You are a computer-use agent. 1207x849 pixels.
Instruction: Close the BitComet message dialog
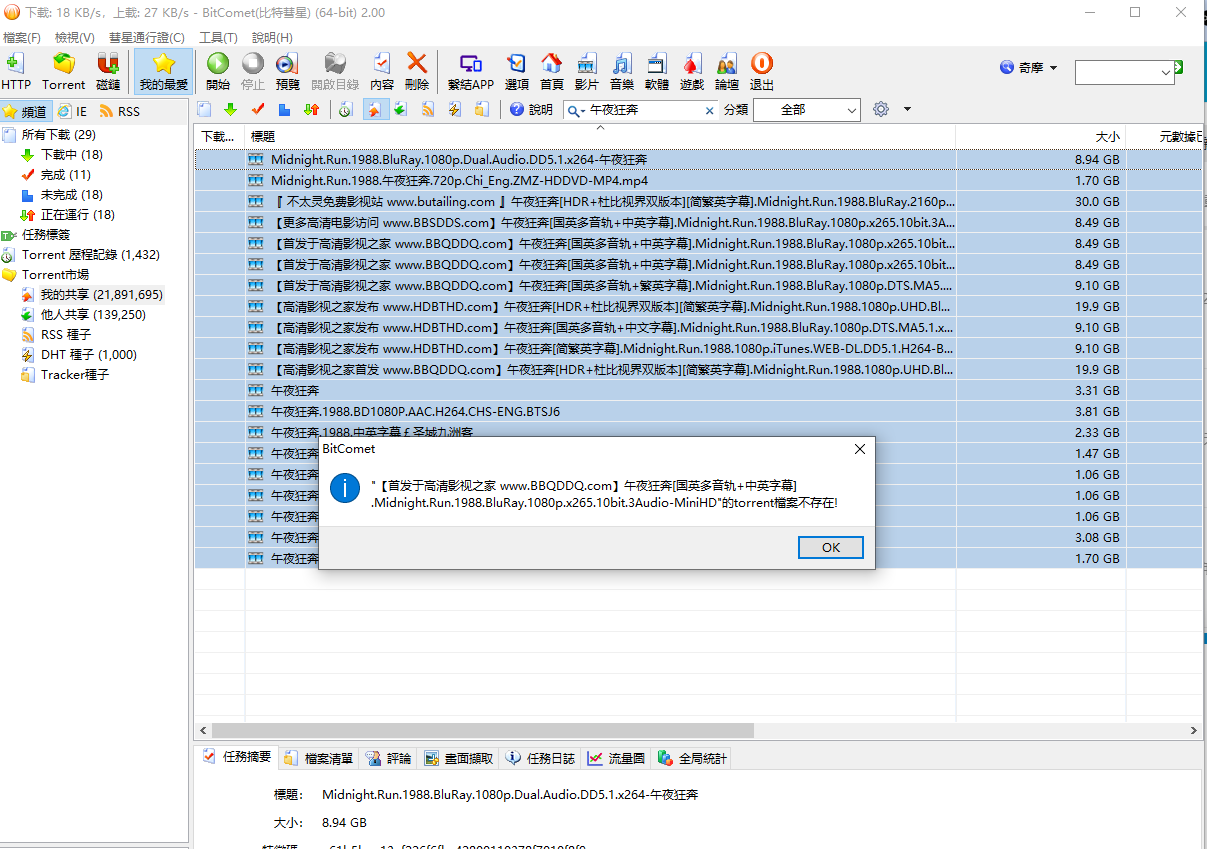pyautogui.click(x=859, y=450)
